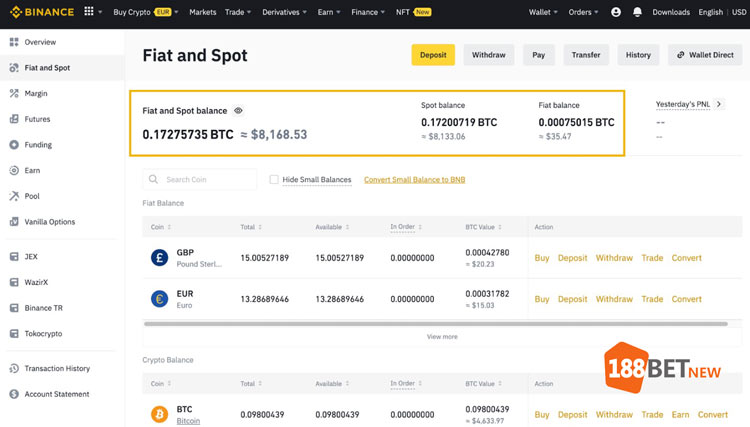
Task: Click the Fiat and Spot sidebar icon
Action: pyautogui.click(x=14, y=68)
